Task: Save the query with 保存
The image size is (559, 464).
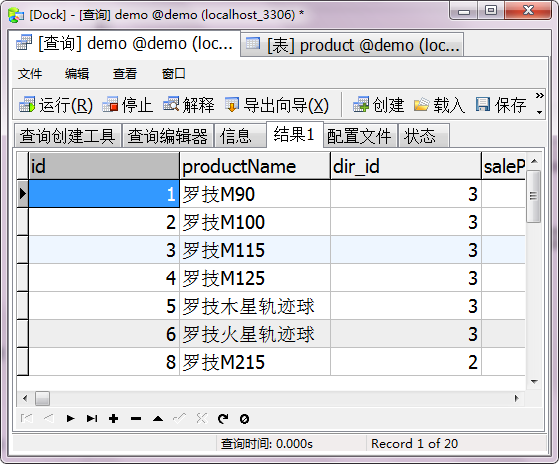Action: click(x=501, y=105)
